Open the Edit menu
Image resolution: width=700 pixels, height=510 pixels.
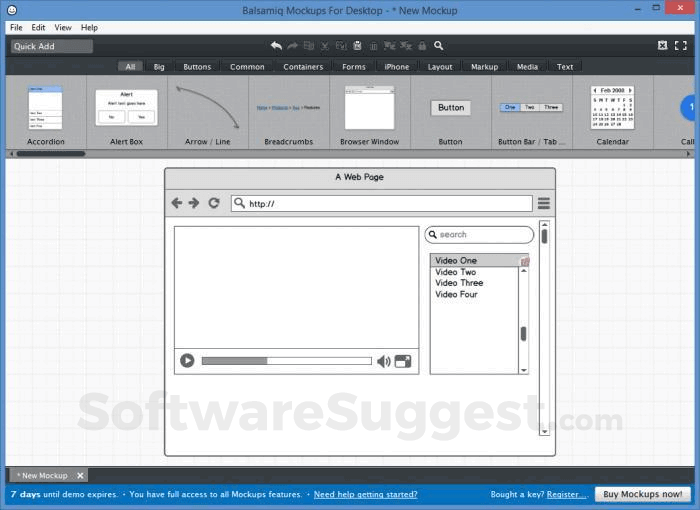click(38, 28)
